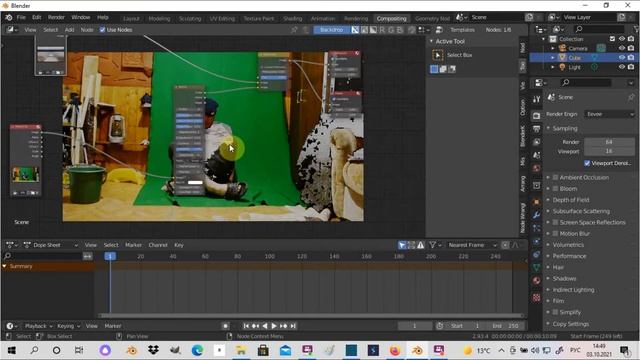The image size is (640, 360).
Task: Click the Templates button
Action: (x=462, y=30)
